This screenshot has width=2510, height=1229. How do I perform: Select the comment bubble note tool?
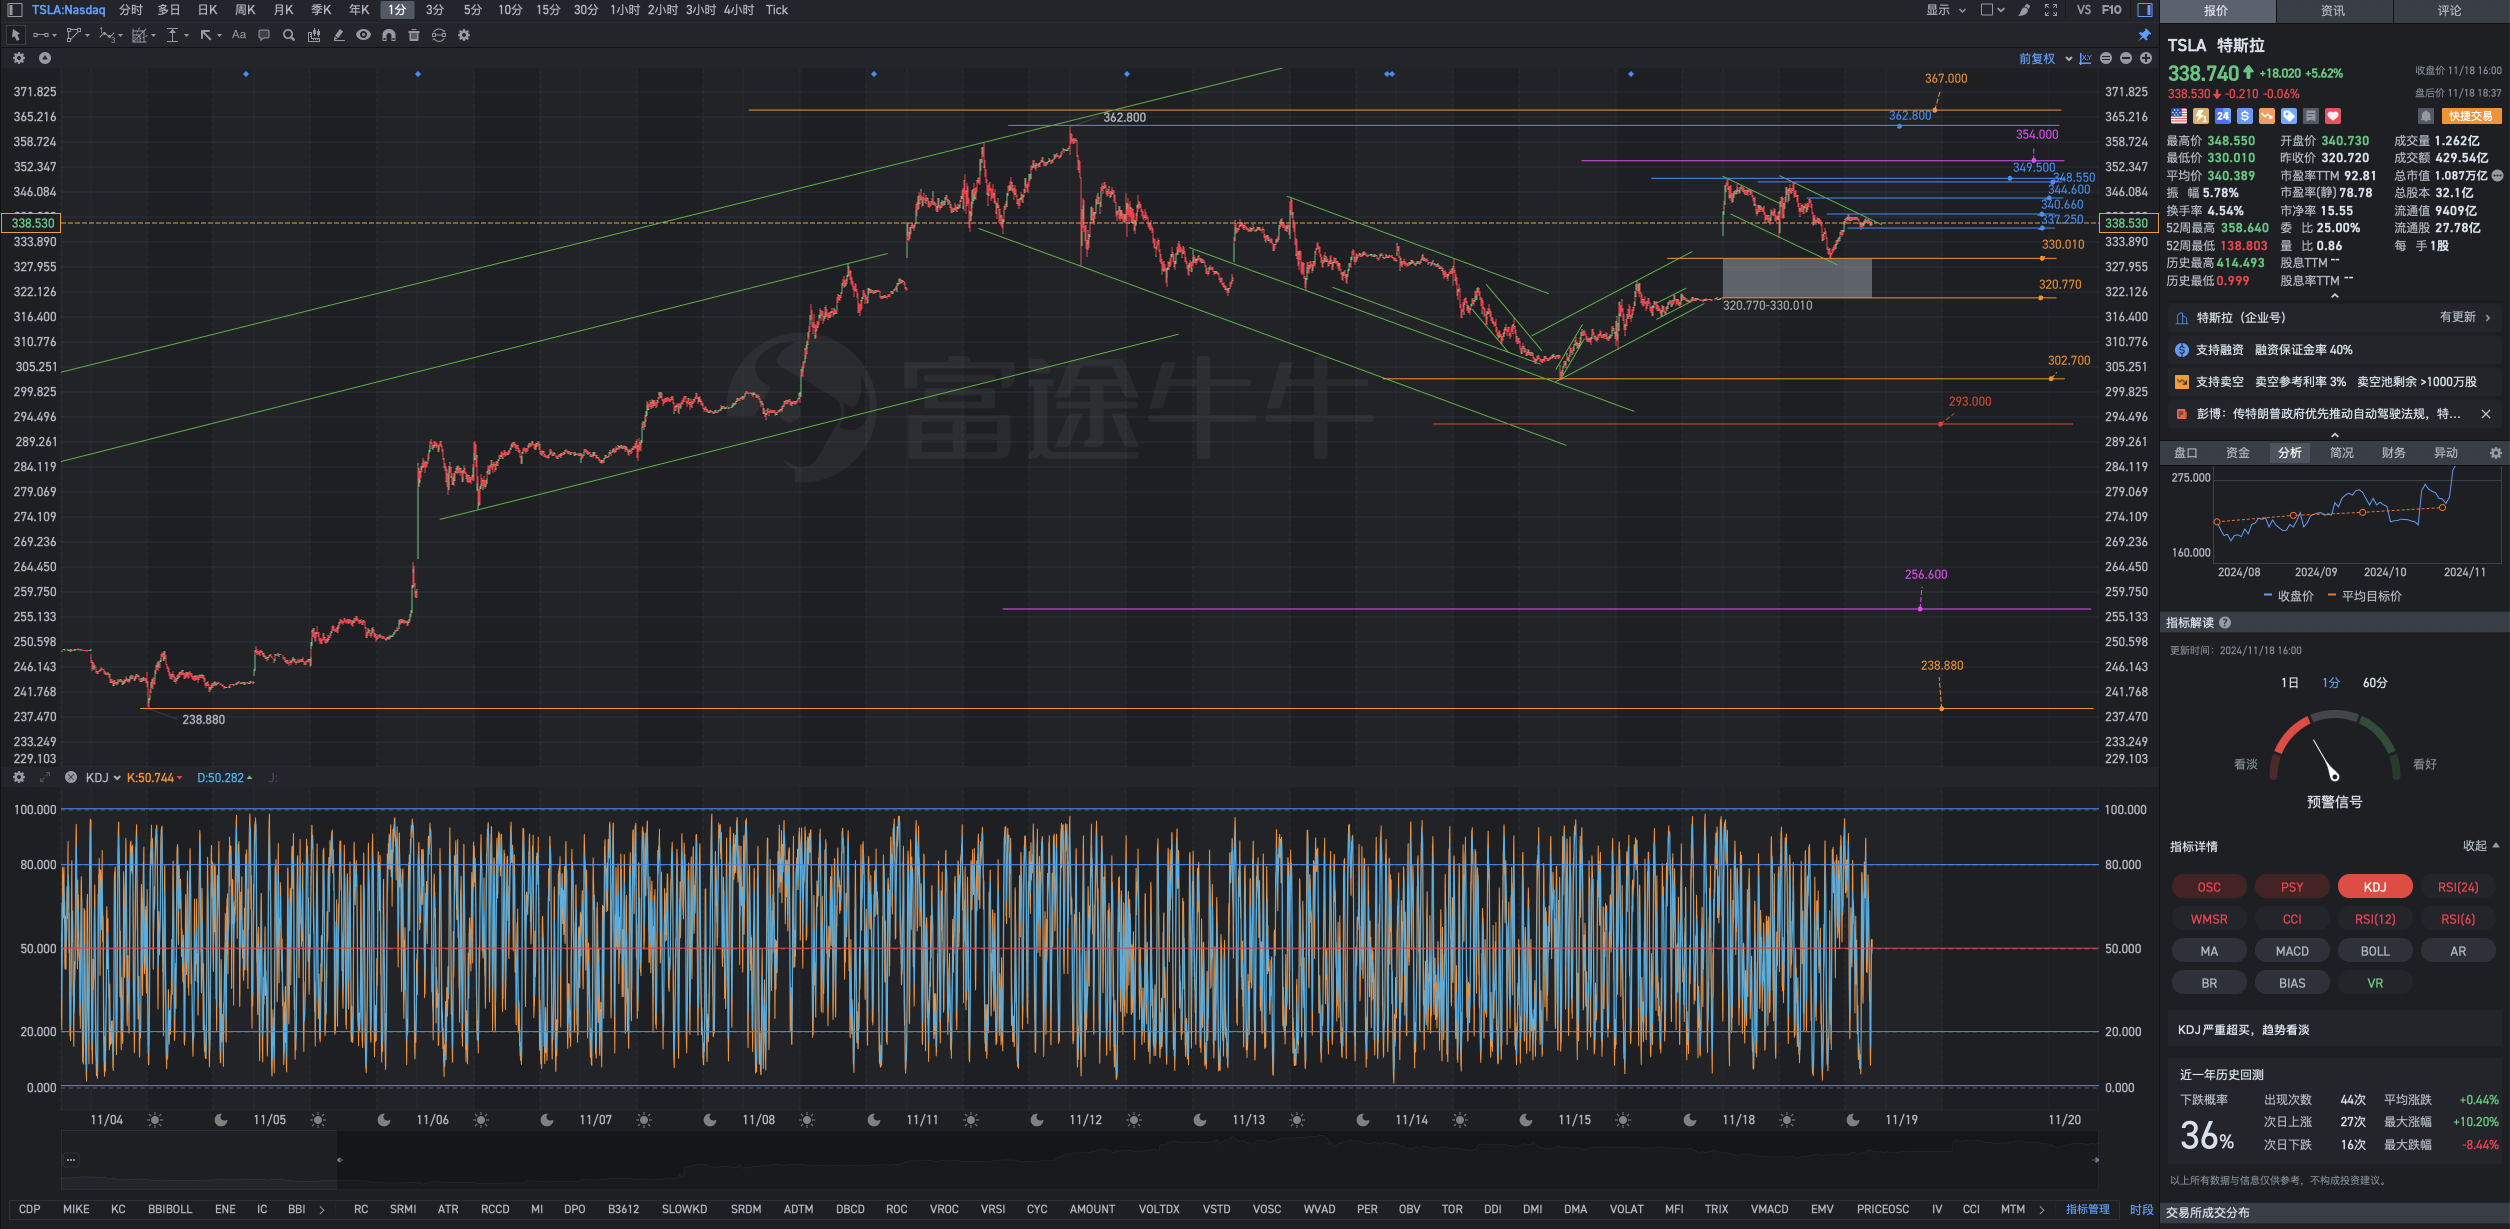(264, 35)
